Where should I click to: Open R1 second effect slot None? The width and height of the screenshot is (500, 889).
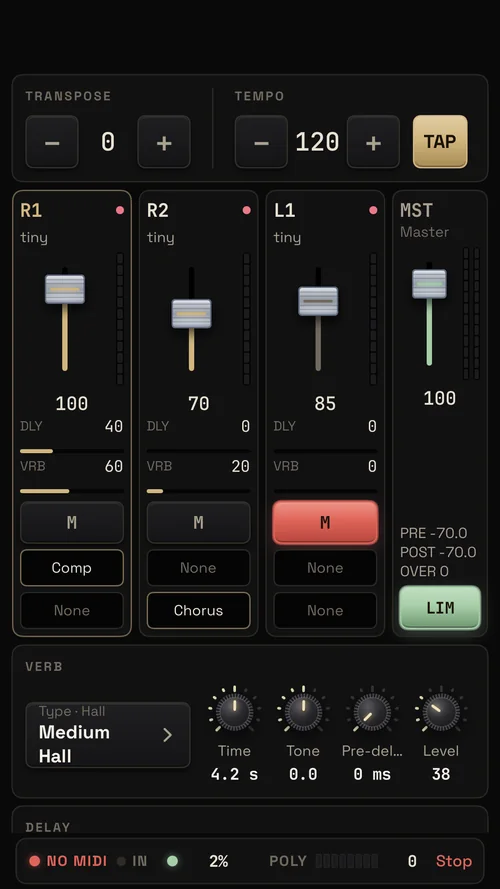pos(72,611)
